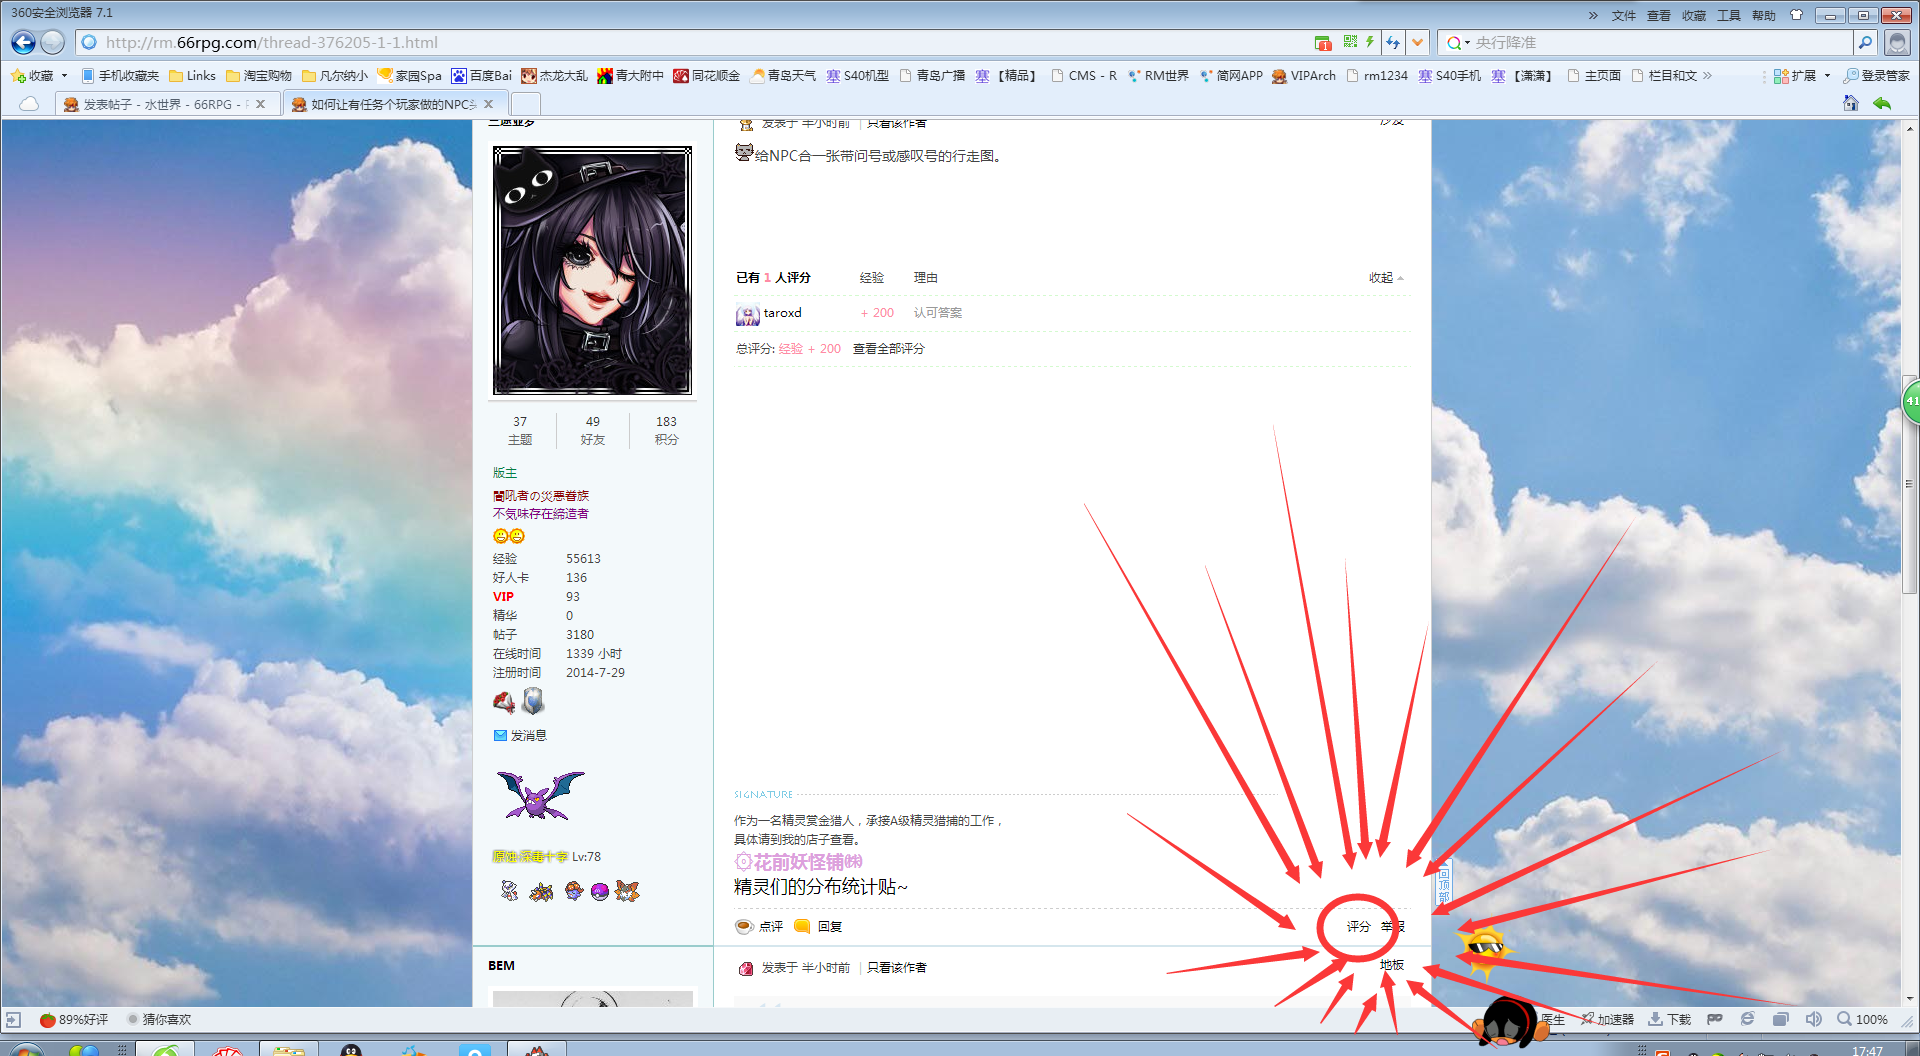The height and width of the screenshot is (1056, 1920).
Task: Send a message via 发消息
Action: (520, 735)
